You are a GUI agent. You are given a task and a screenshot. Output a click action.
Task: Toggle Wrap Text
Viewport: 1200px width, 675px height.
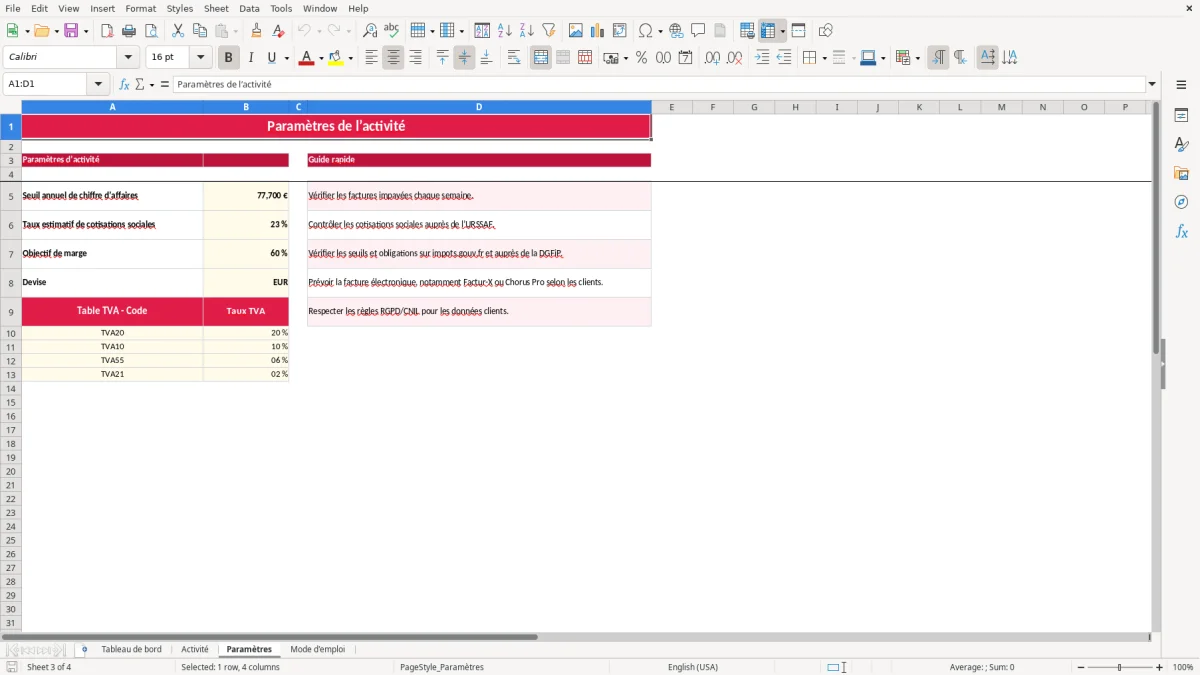pos(514,58)
